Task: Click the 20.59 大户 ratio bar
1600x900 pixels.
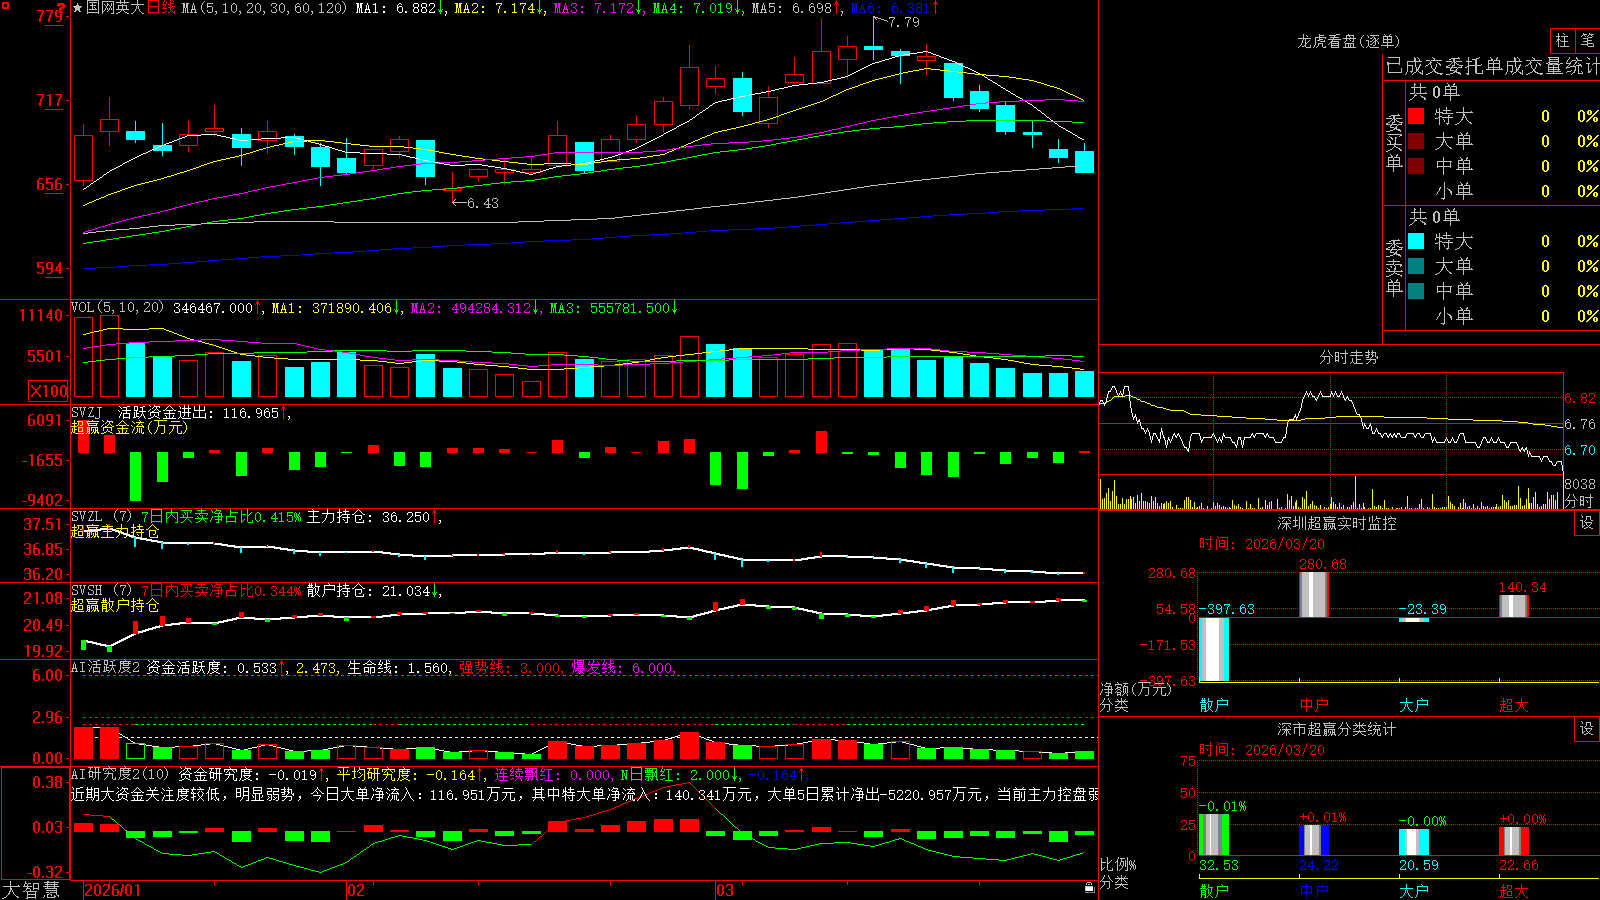Action: click(x=1414, y=842)
